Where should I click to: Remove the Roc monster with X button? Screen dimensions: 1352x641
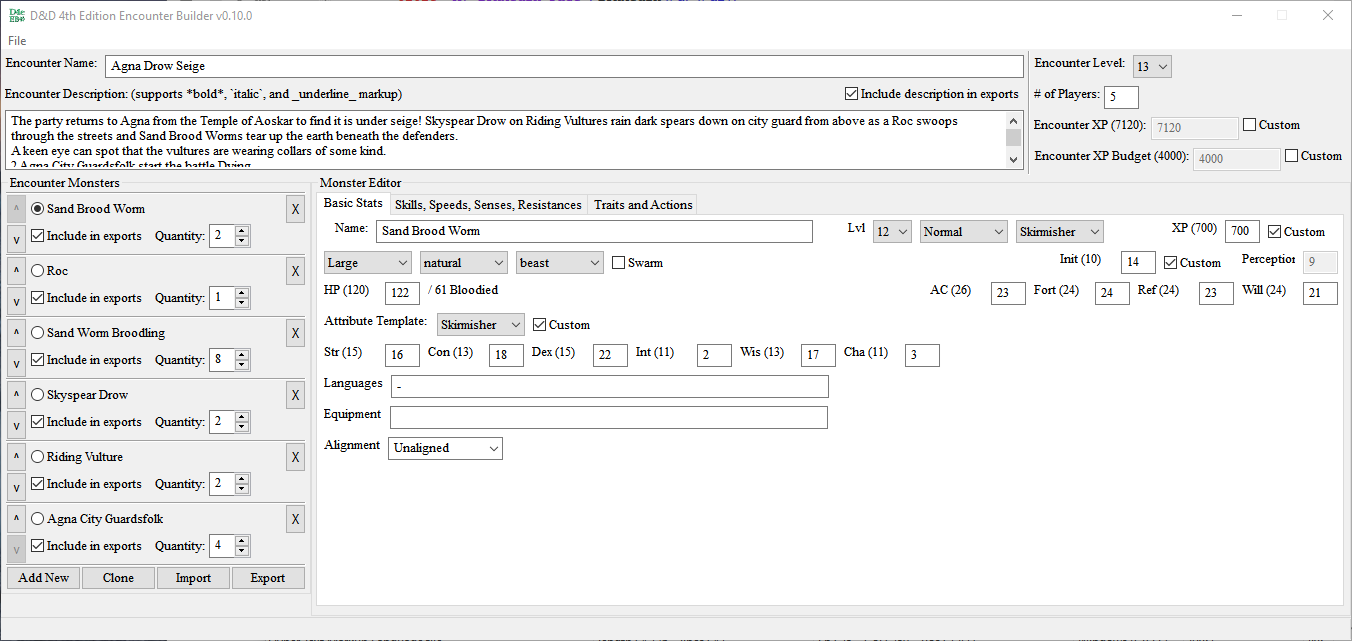tap(295, 271)
